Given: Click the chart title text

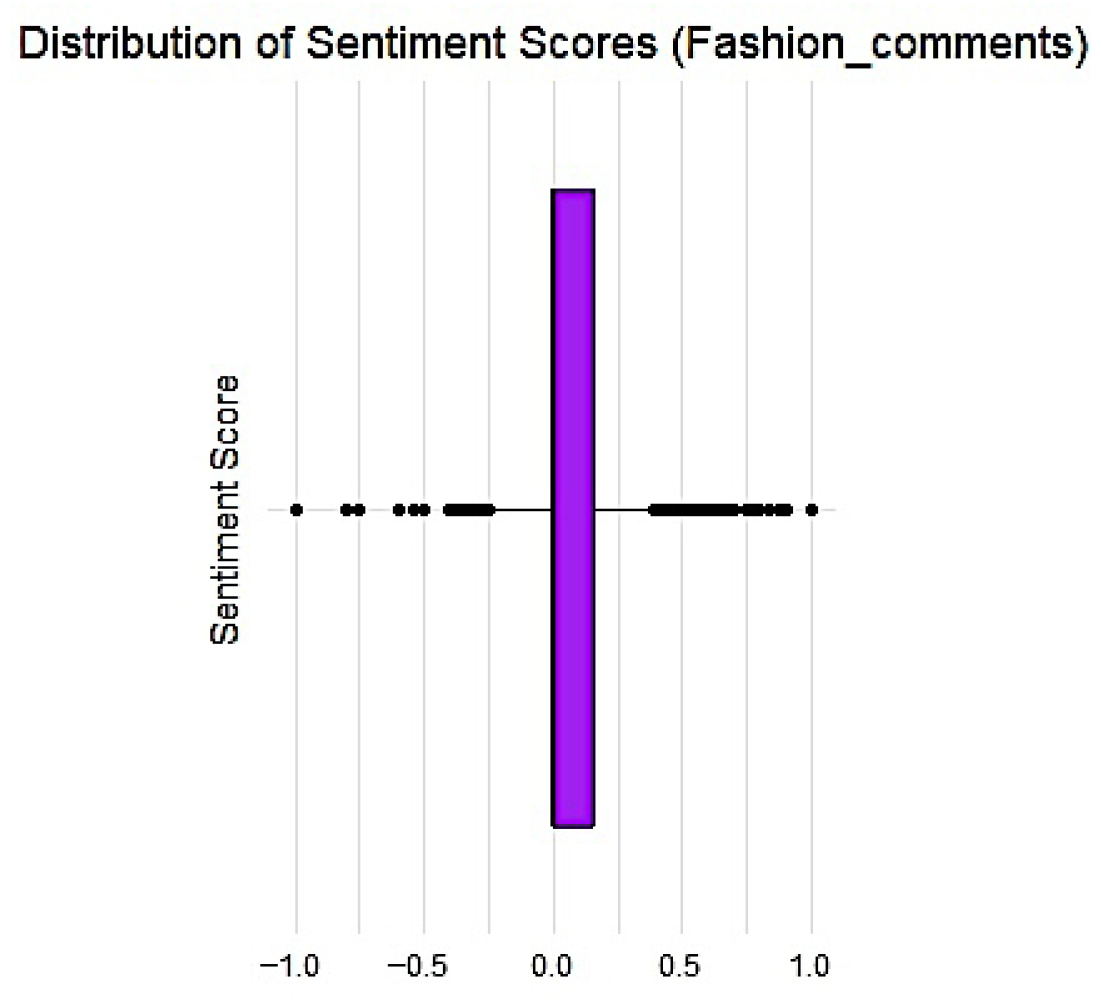Looking at the screenshot, I should (551, 49).
